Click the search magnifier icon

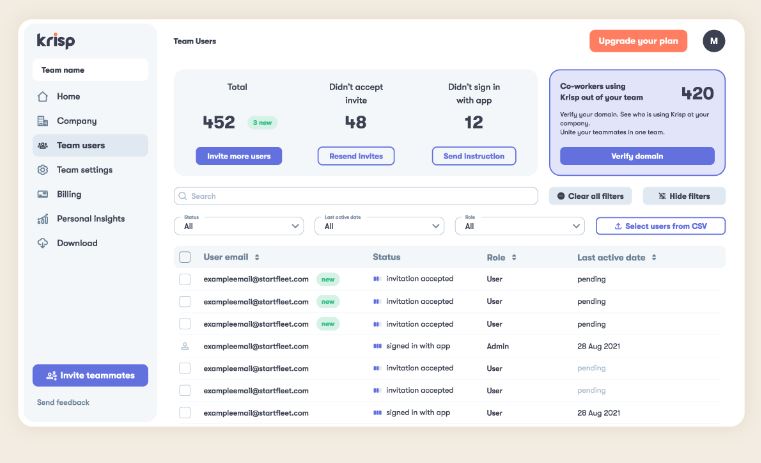coord(182,196)
